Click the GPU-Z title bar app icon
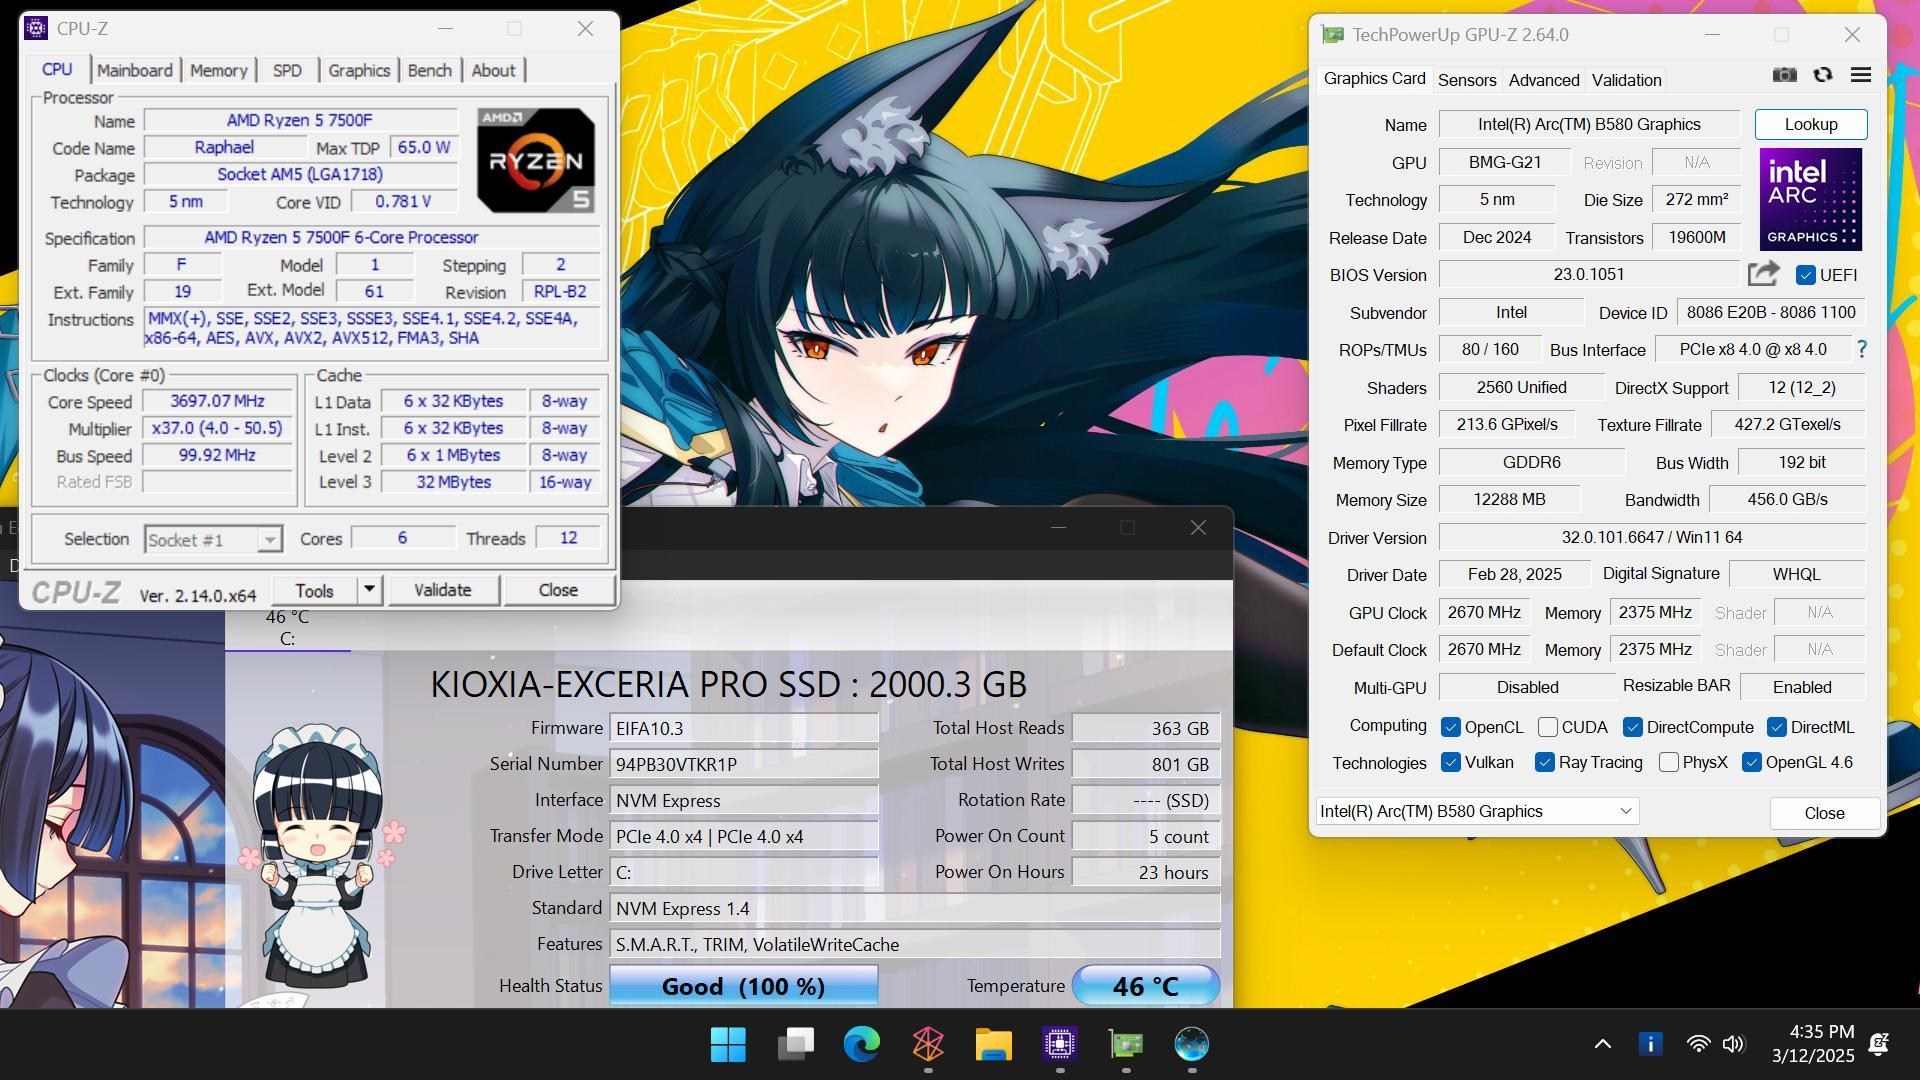This screenshot has width=1920, height=1080. (1332, 35)
